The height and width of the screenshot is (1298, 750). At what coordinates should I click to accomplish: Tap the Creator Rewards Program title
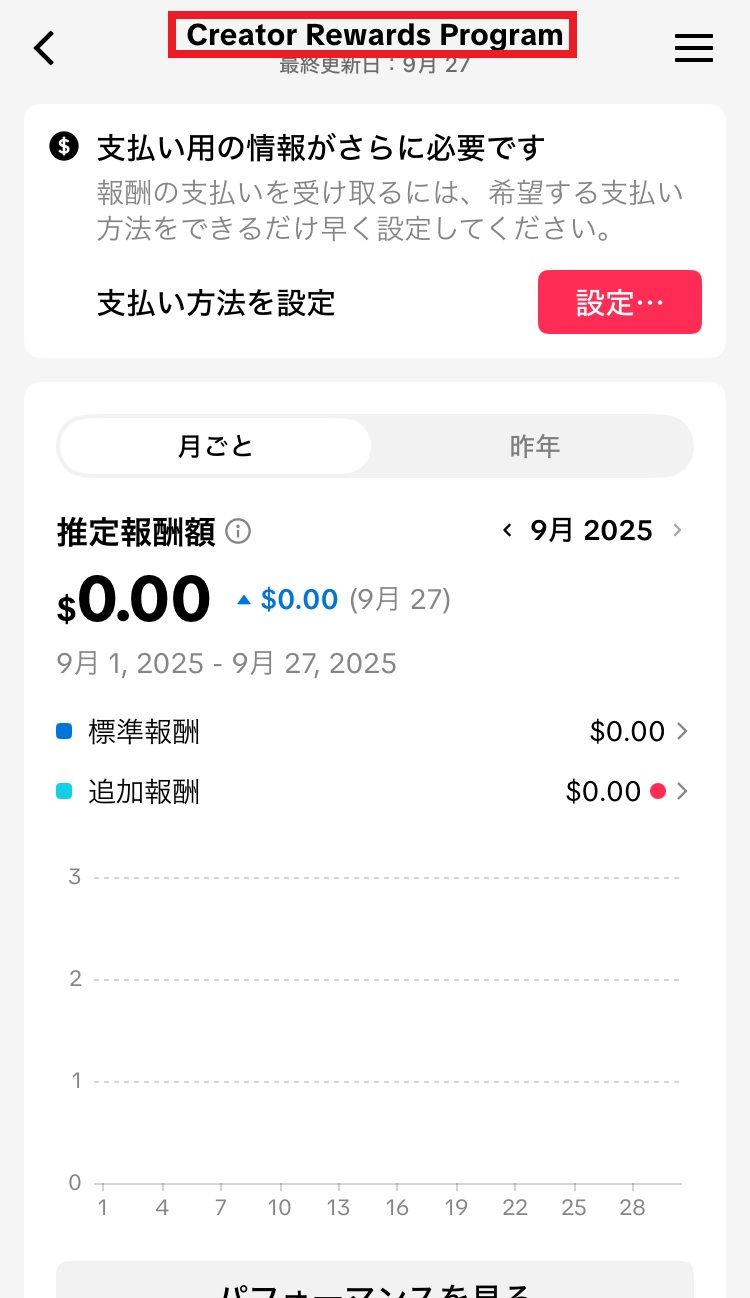(x=374, y=35)
